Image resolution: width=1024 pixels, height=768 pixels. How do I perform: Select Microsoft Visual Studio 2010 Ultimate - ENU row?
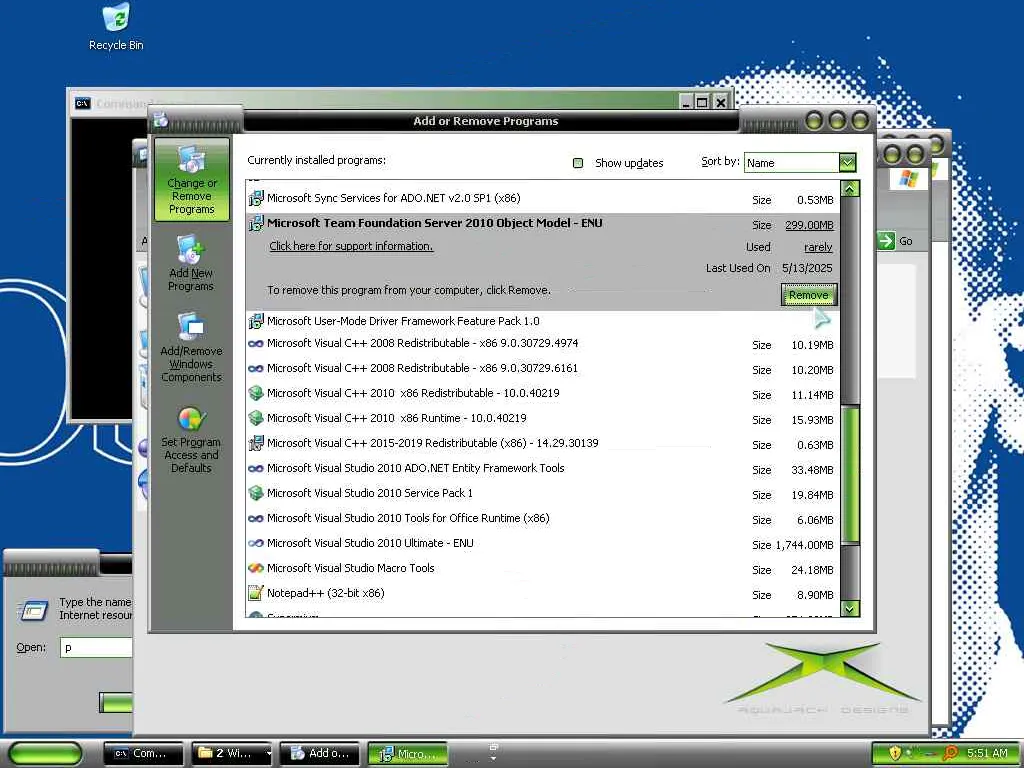543,543
